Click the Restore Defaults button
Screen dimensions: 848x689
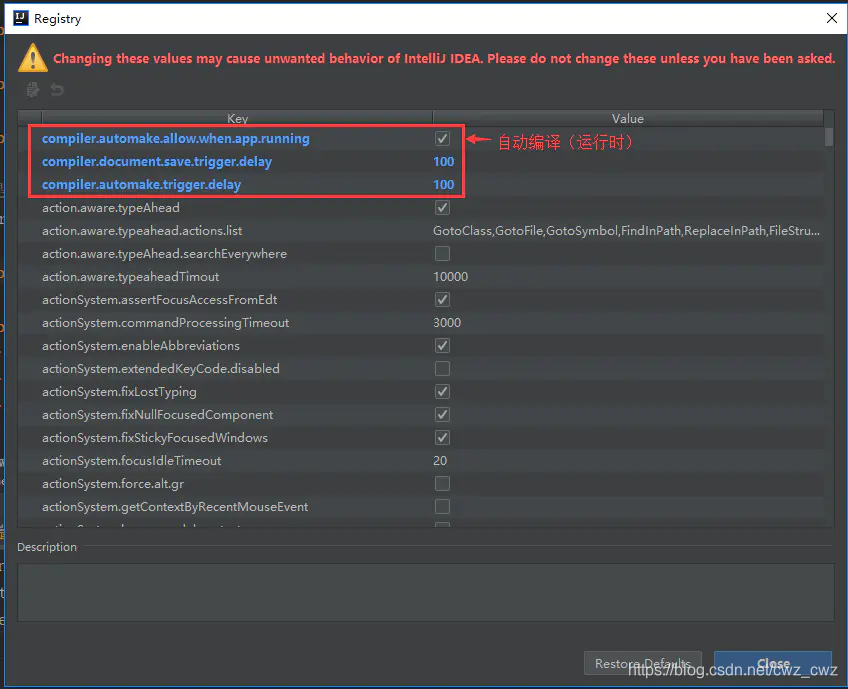[642, 663]
